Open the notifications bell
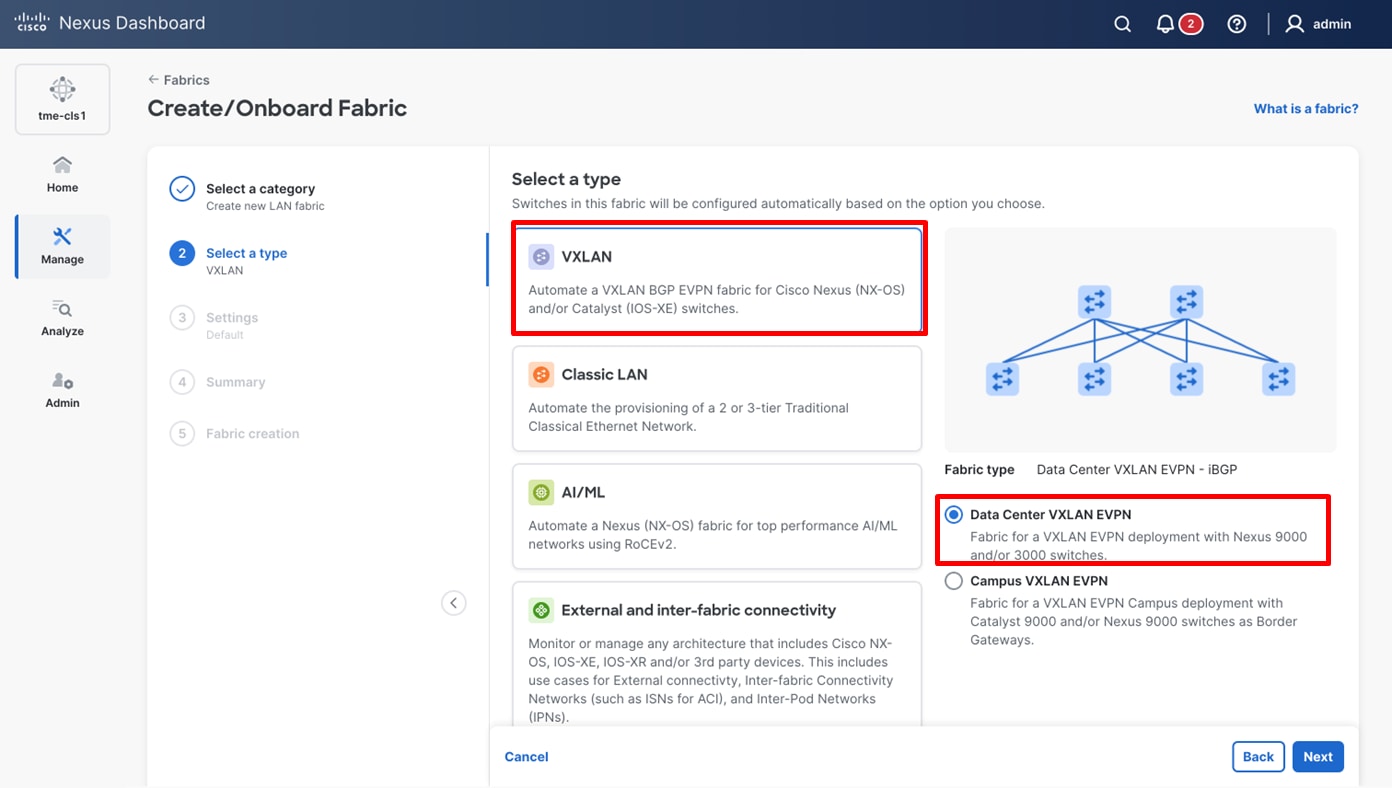This screenshot has height=788, width=1392. point(1165,24)
